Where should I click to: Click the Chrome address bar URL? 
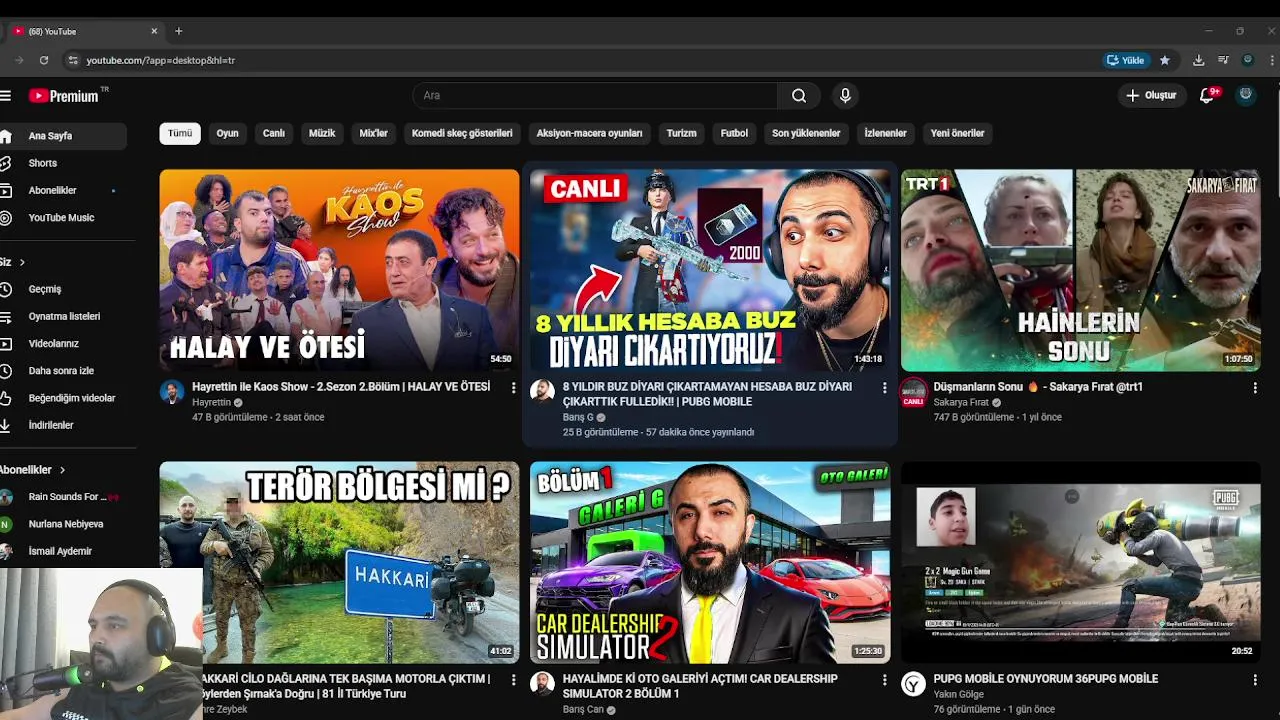tap(160, 60)
